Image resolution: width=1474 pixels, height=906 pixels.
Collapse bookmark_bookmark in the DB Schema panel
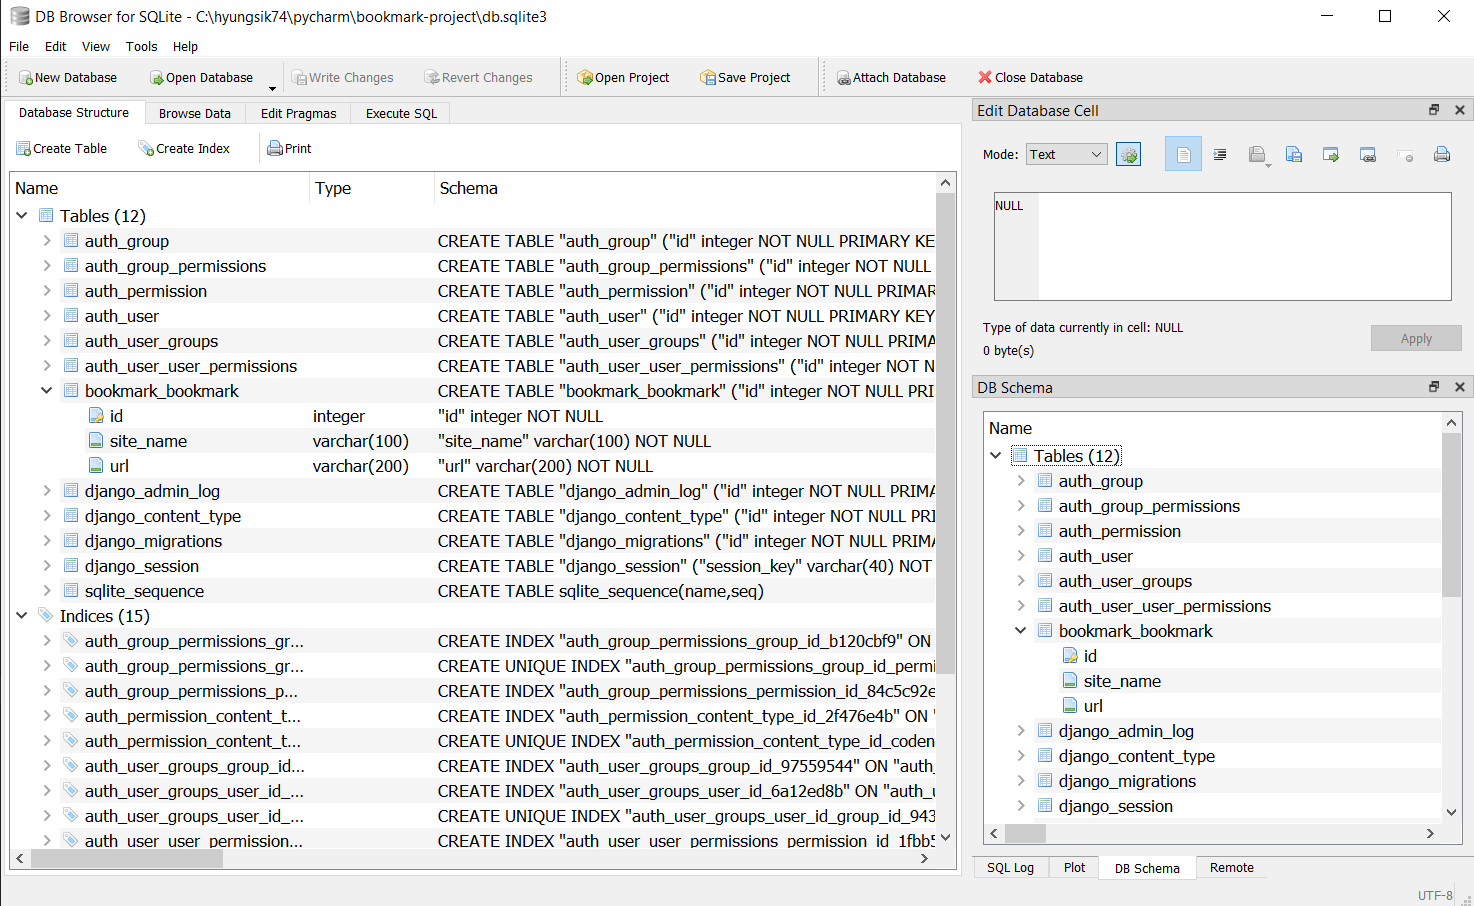1021,631
